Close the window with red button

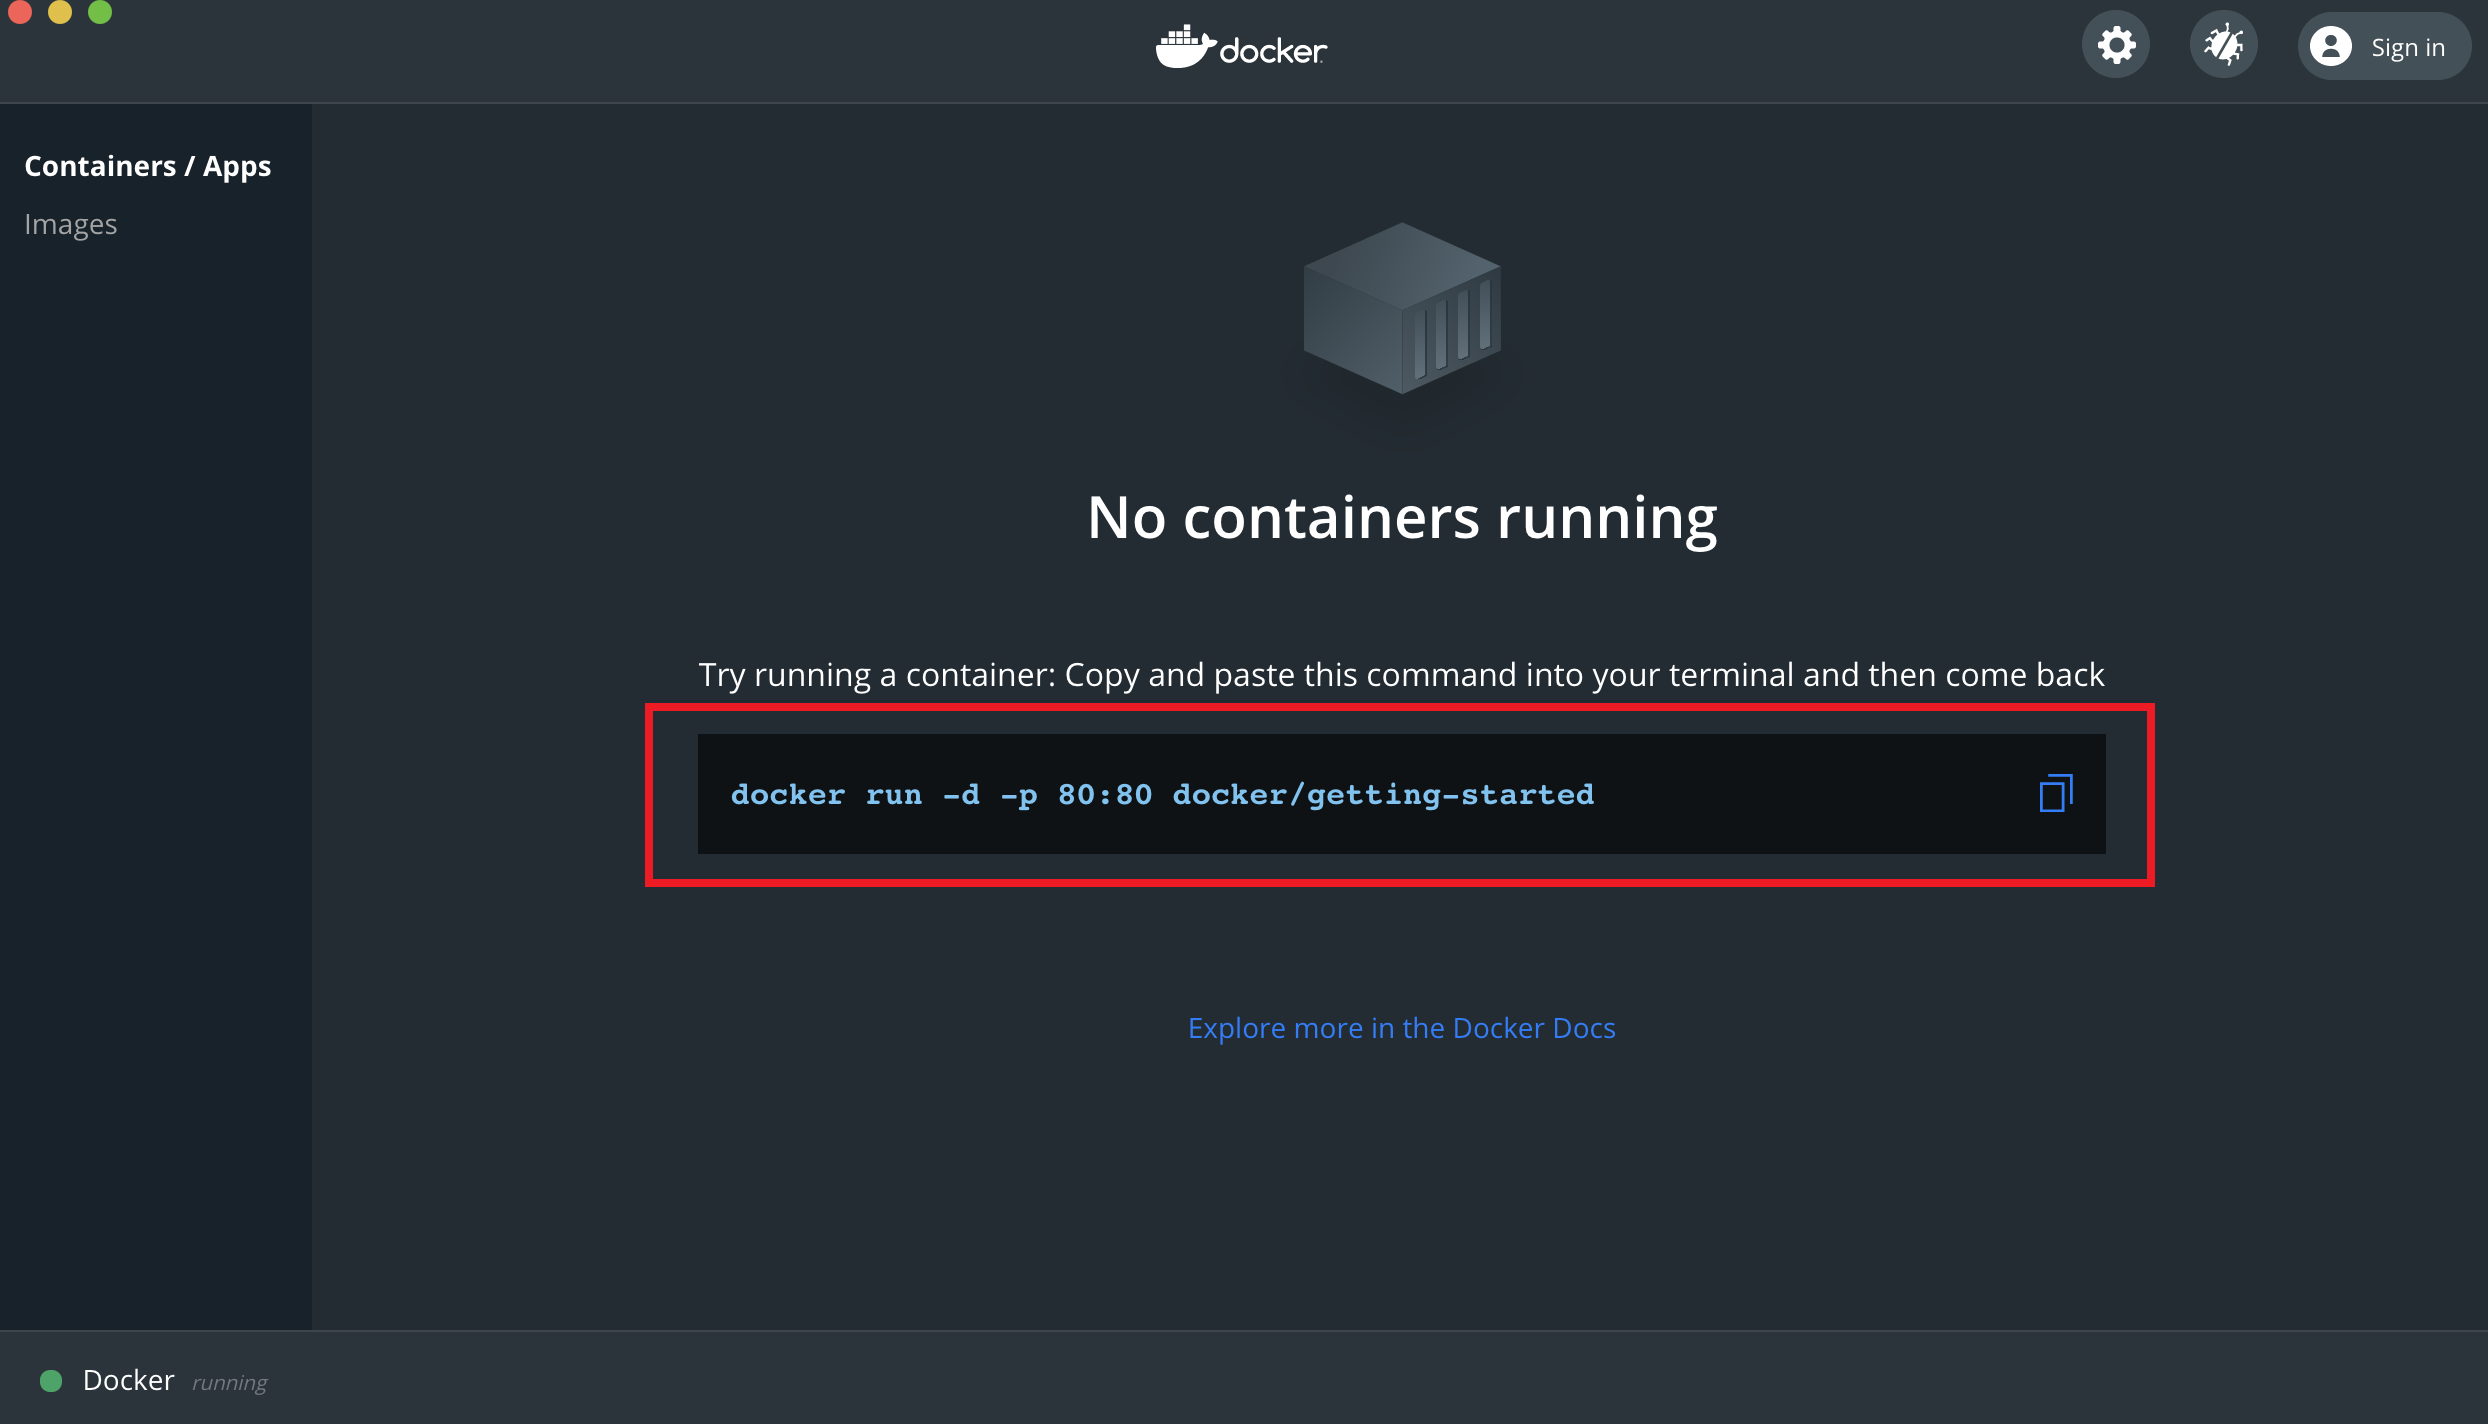pos(20,10)
